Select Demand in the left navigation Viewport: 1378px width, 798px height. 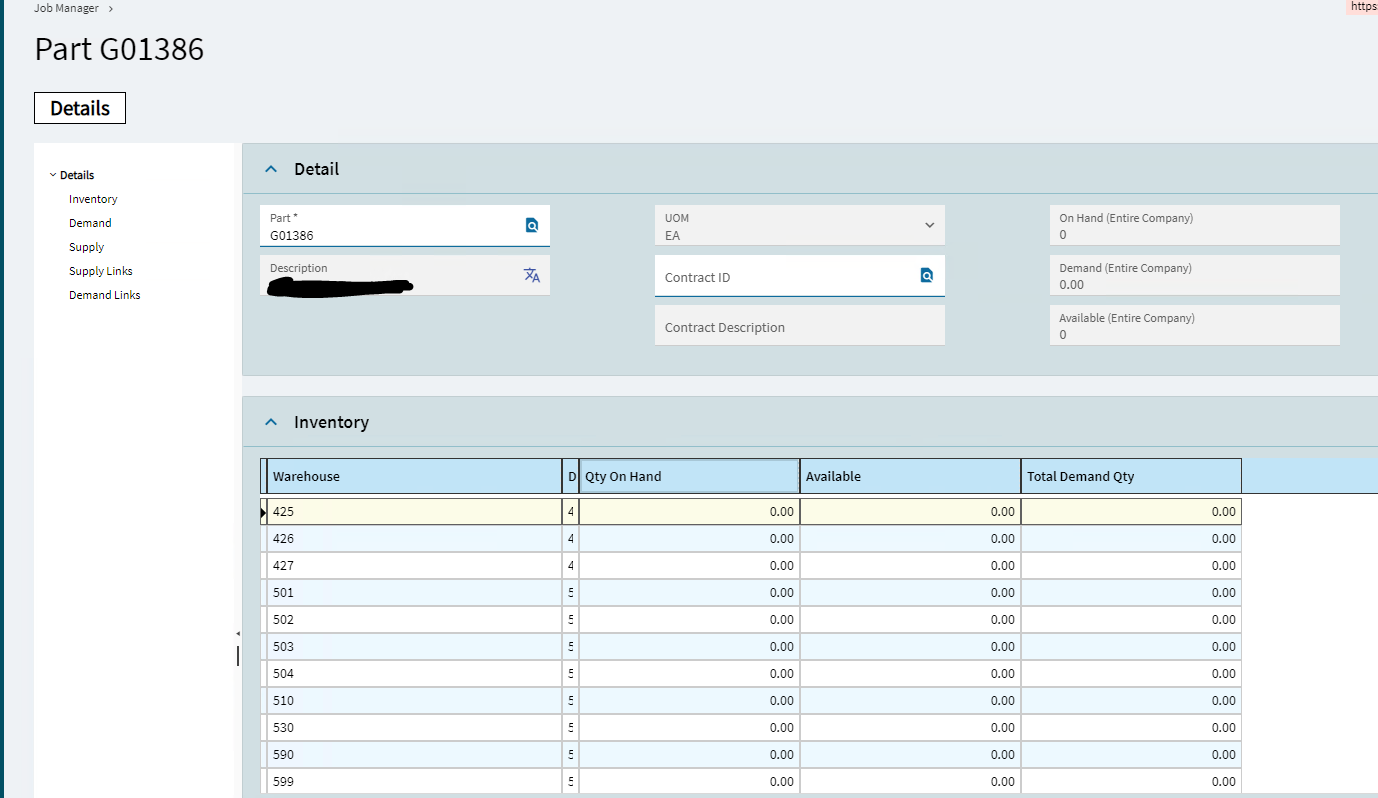pos(90,223)
